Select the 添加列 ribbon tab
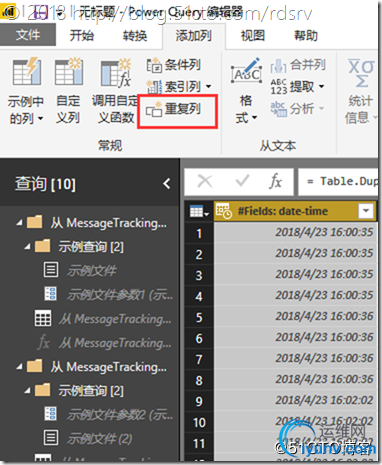382x465 pixels. [x=194, y=35]
